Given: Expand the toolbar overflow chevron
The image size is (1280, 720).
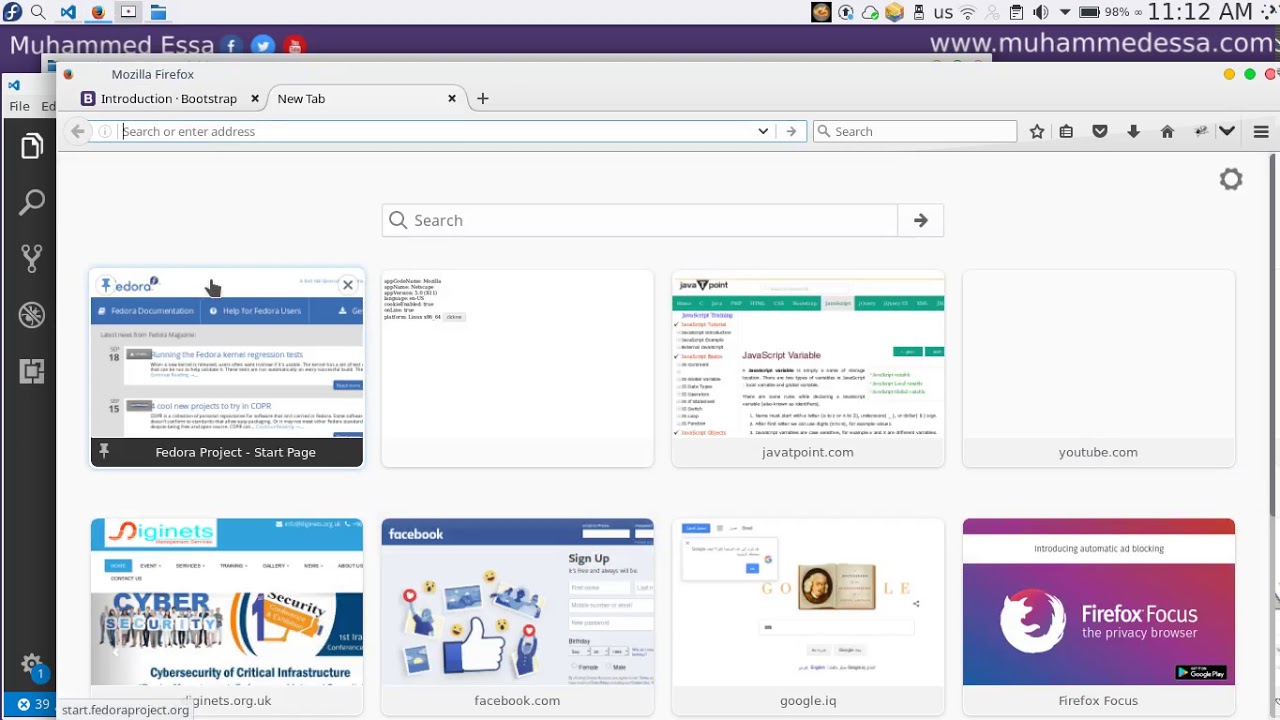Looking at the screenshot, I should point(1227,131).
